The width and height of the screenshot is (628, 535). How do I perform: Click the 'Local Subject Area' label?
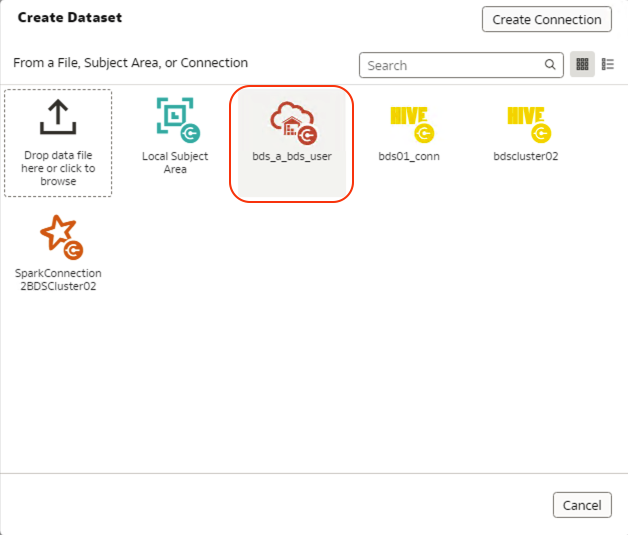tap(175, 163)
